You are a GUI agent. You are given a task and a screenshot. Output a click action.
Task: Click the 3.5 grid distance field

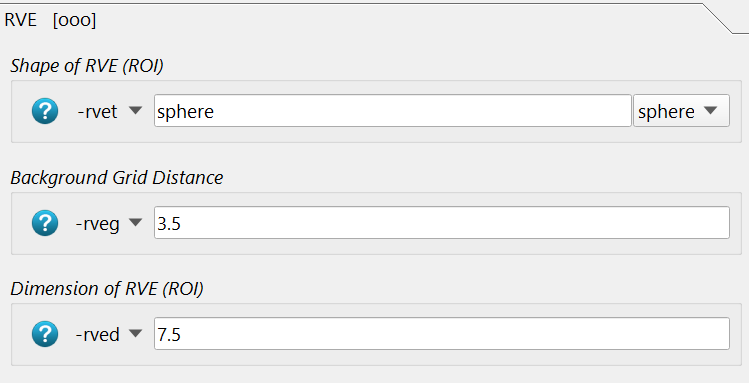[442, 223]
